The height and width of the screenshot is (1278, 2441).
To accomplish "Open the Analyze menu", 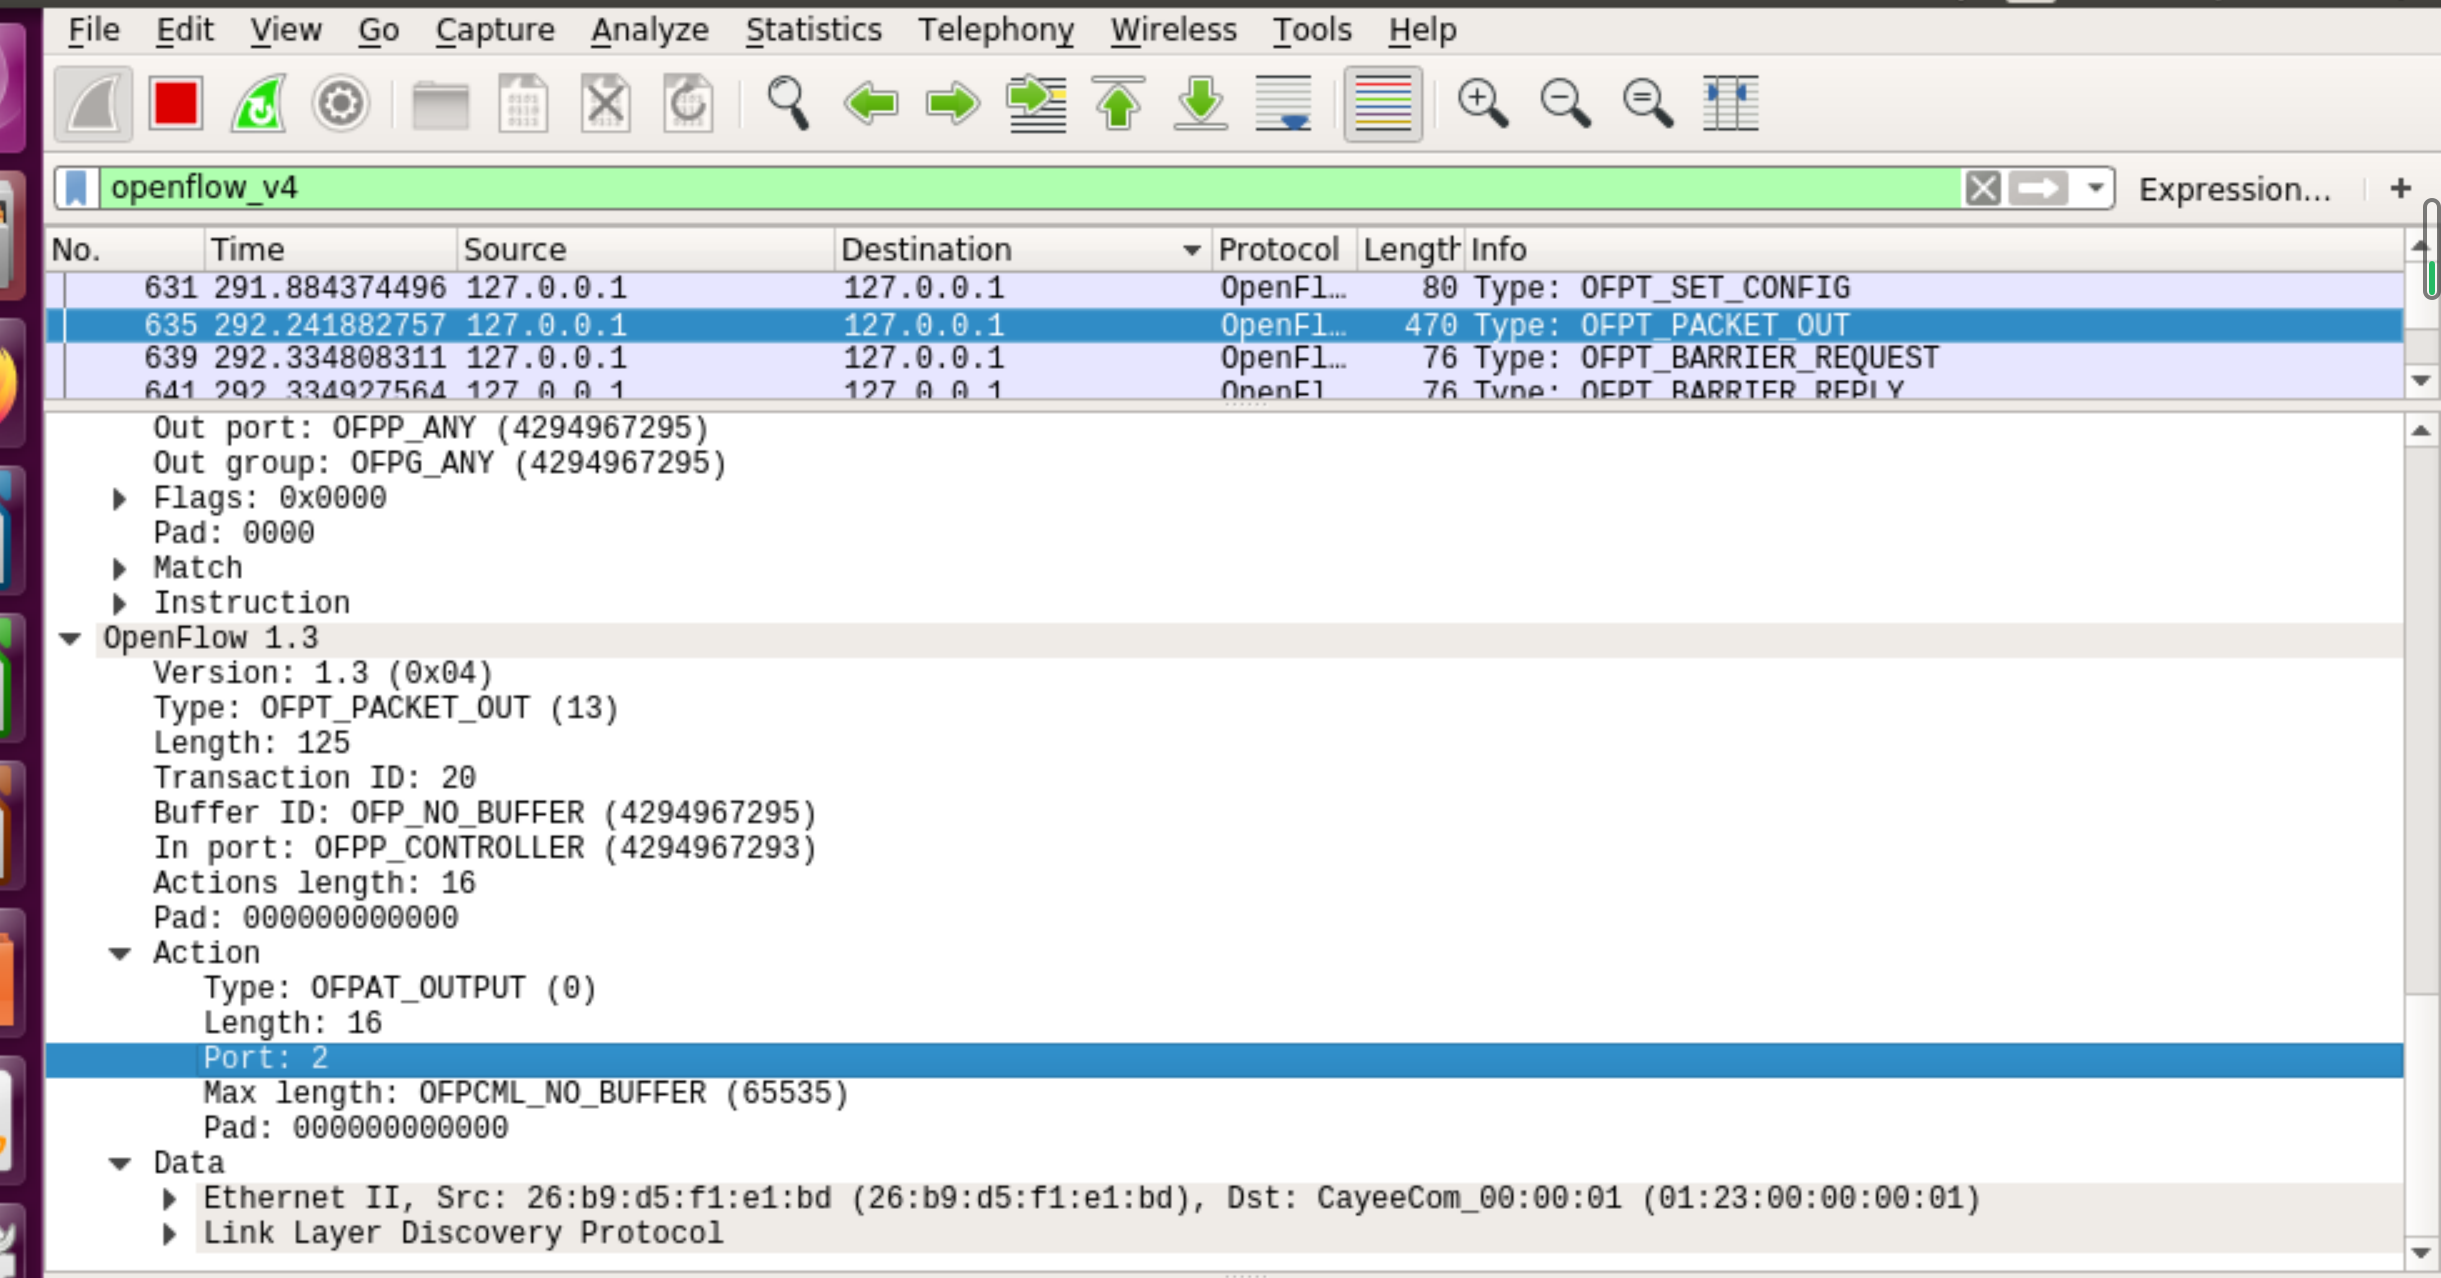I will (649, 30).
